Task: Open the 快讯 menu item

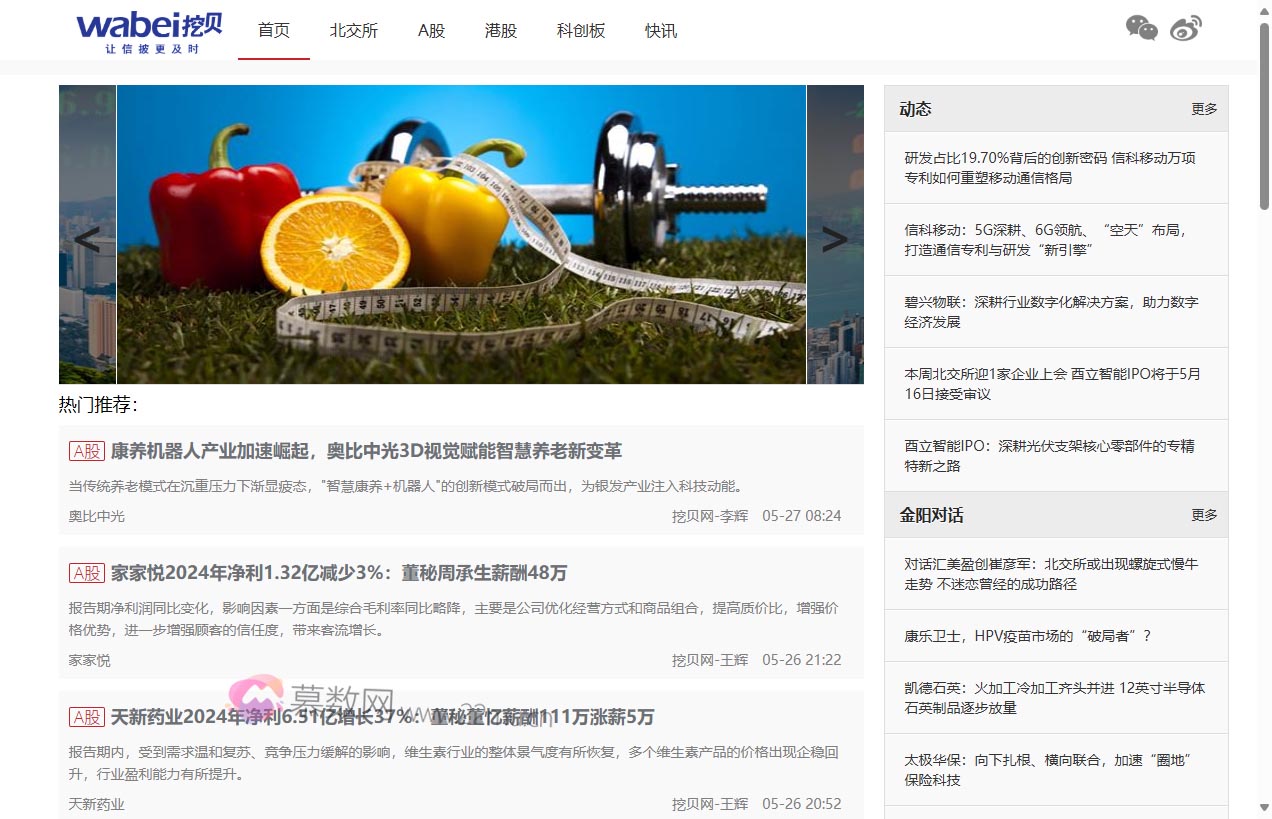Action: [660, 30]
